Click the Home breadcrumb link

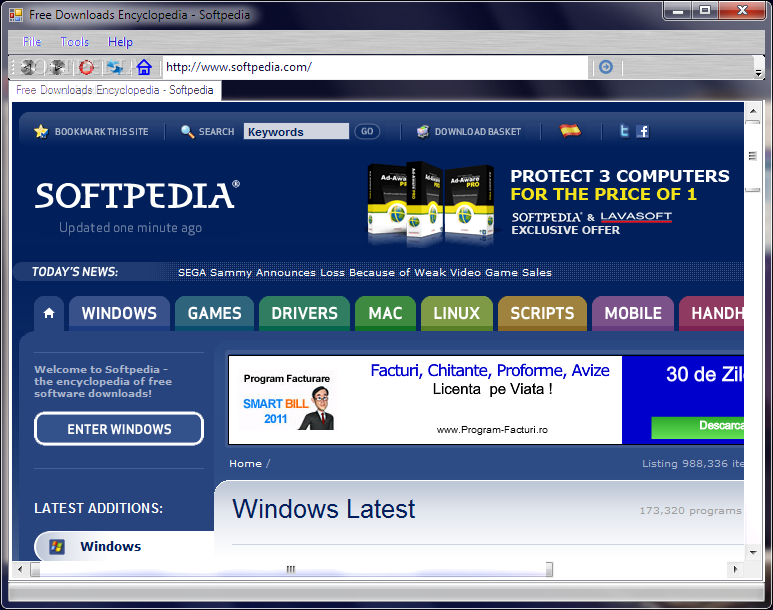246,464
